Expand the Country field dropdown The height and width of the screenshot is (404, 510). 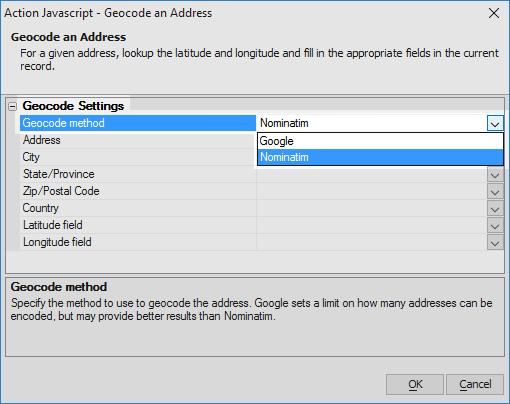tap(495, 208)
